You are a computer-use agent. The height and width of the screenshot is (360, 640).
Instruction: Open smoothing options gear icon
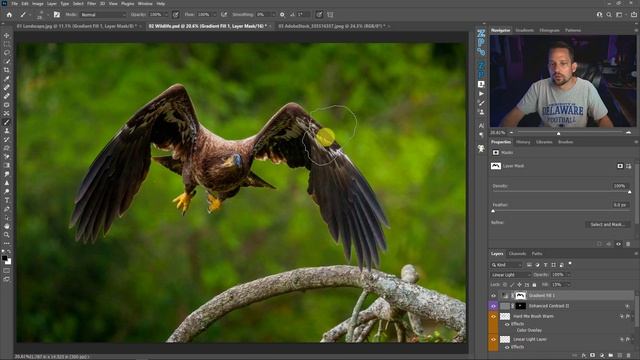[282, 15]
